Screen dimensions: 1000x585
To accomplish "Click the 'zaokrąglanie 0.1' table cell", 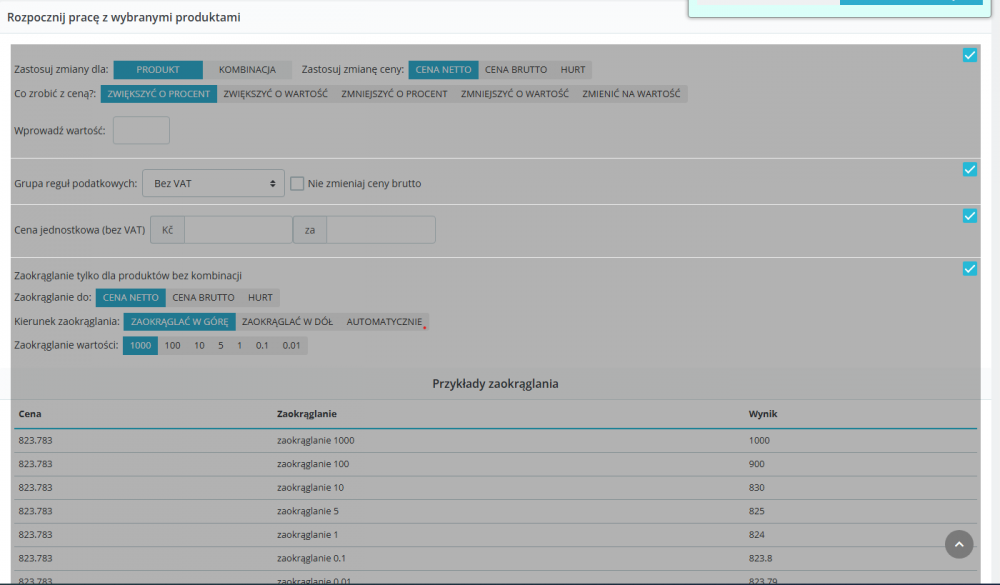I will [x=311, y=558].
